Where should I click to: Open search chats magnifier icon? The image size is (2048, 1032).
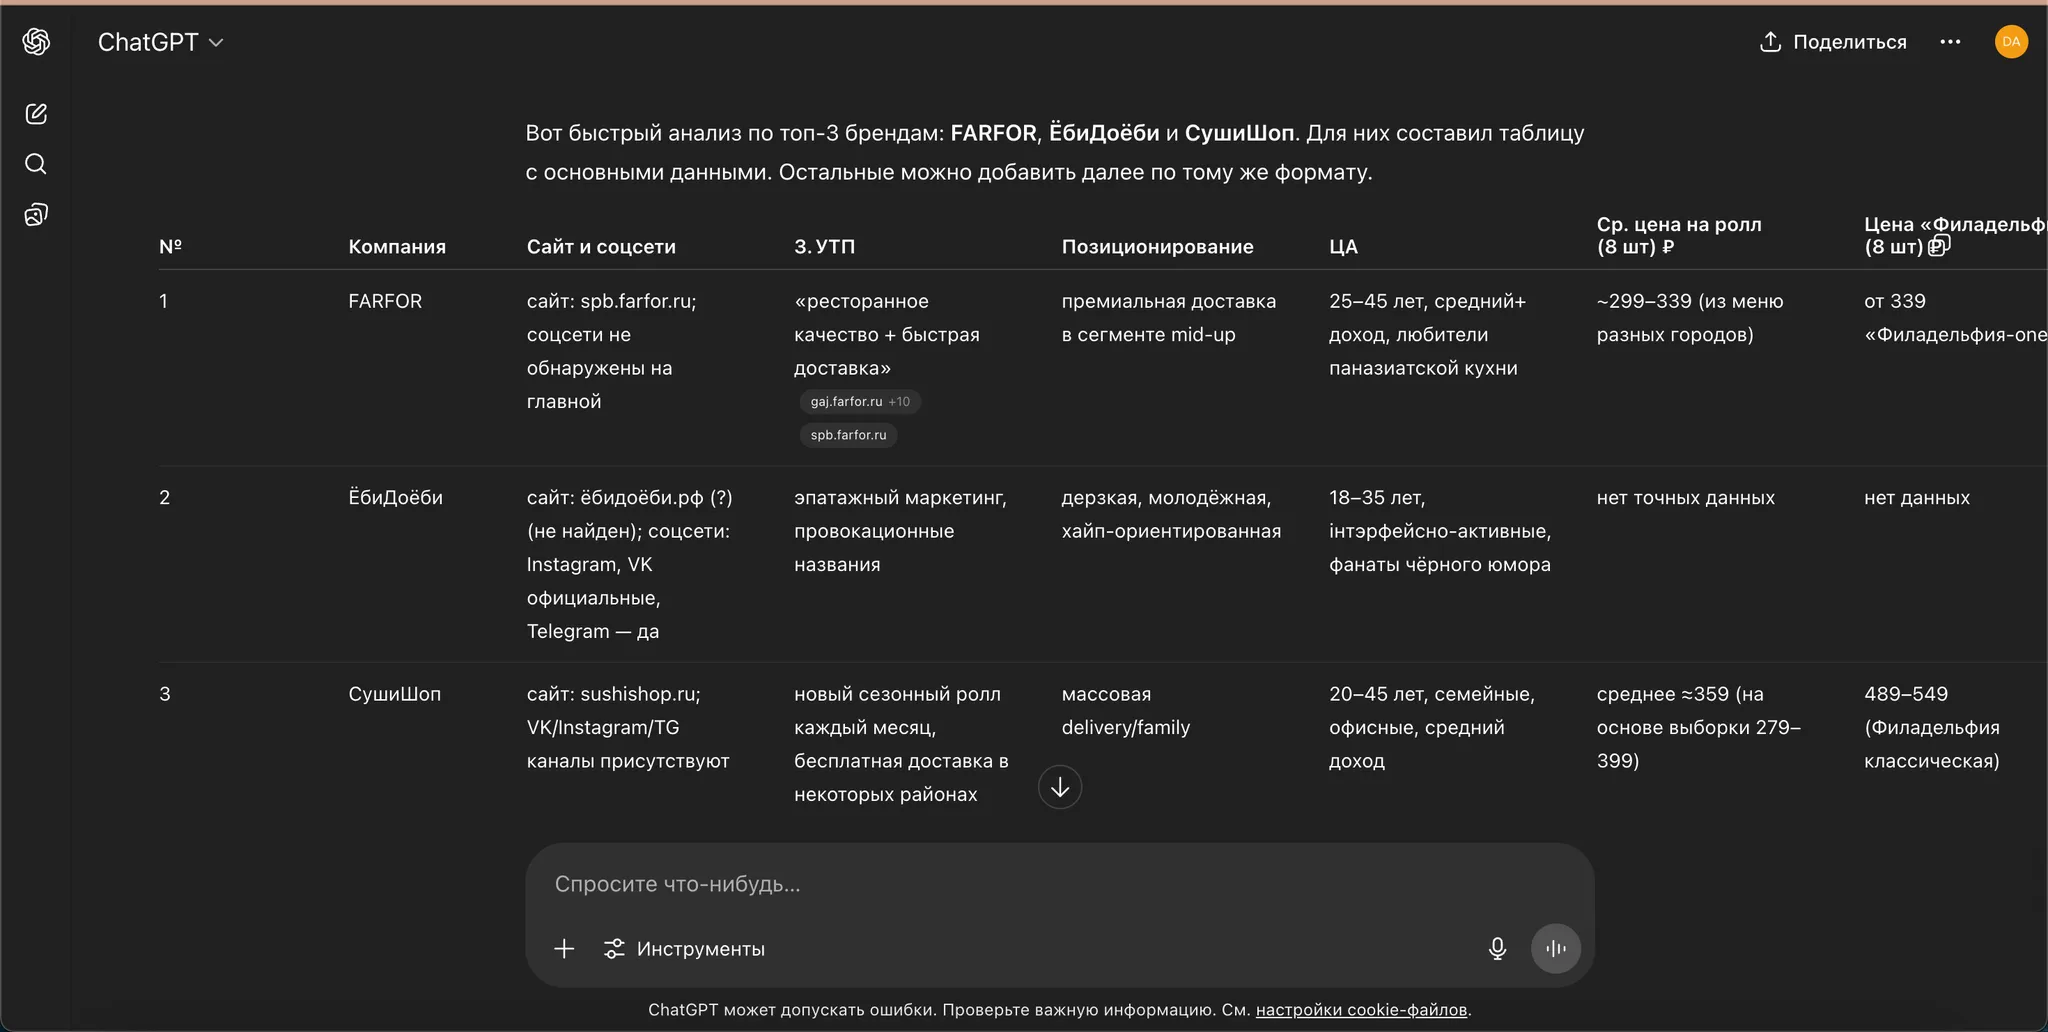coord(36,164)
